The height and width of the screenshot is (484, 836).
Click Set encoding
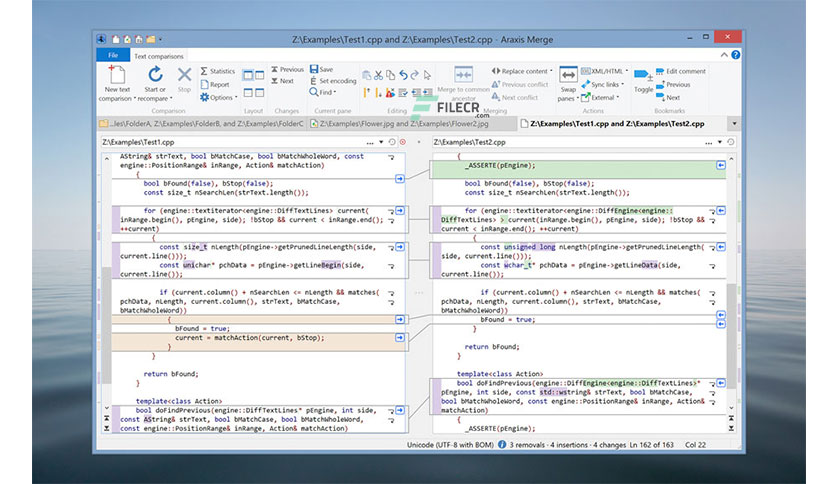333,81
